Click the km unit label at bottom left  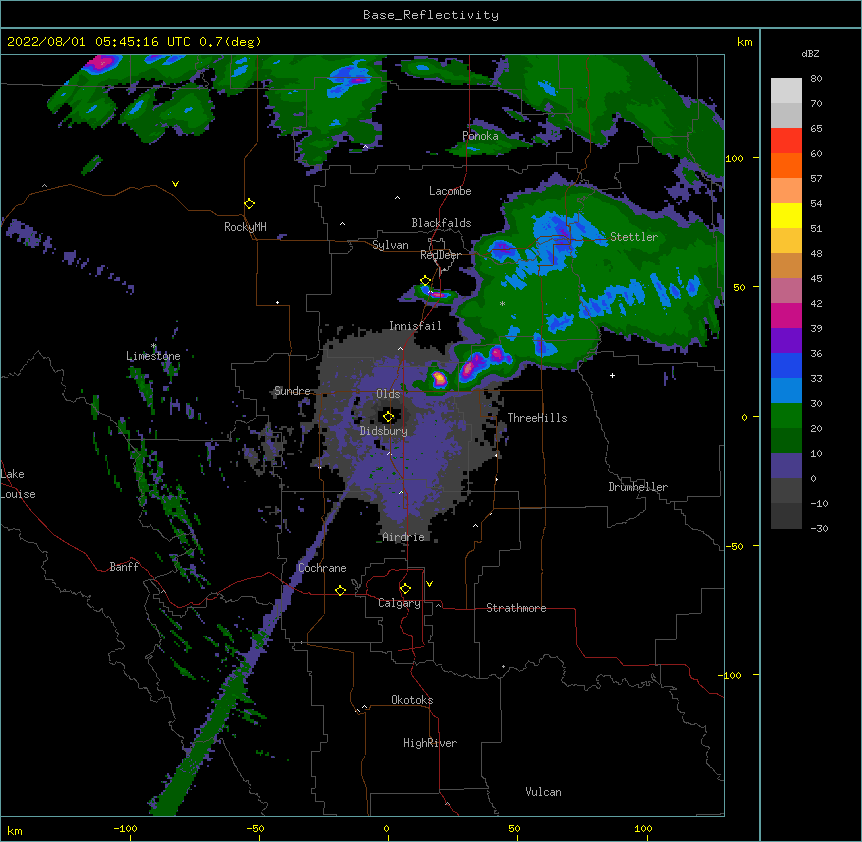14,831
